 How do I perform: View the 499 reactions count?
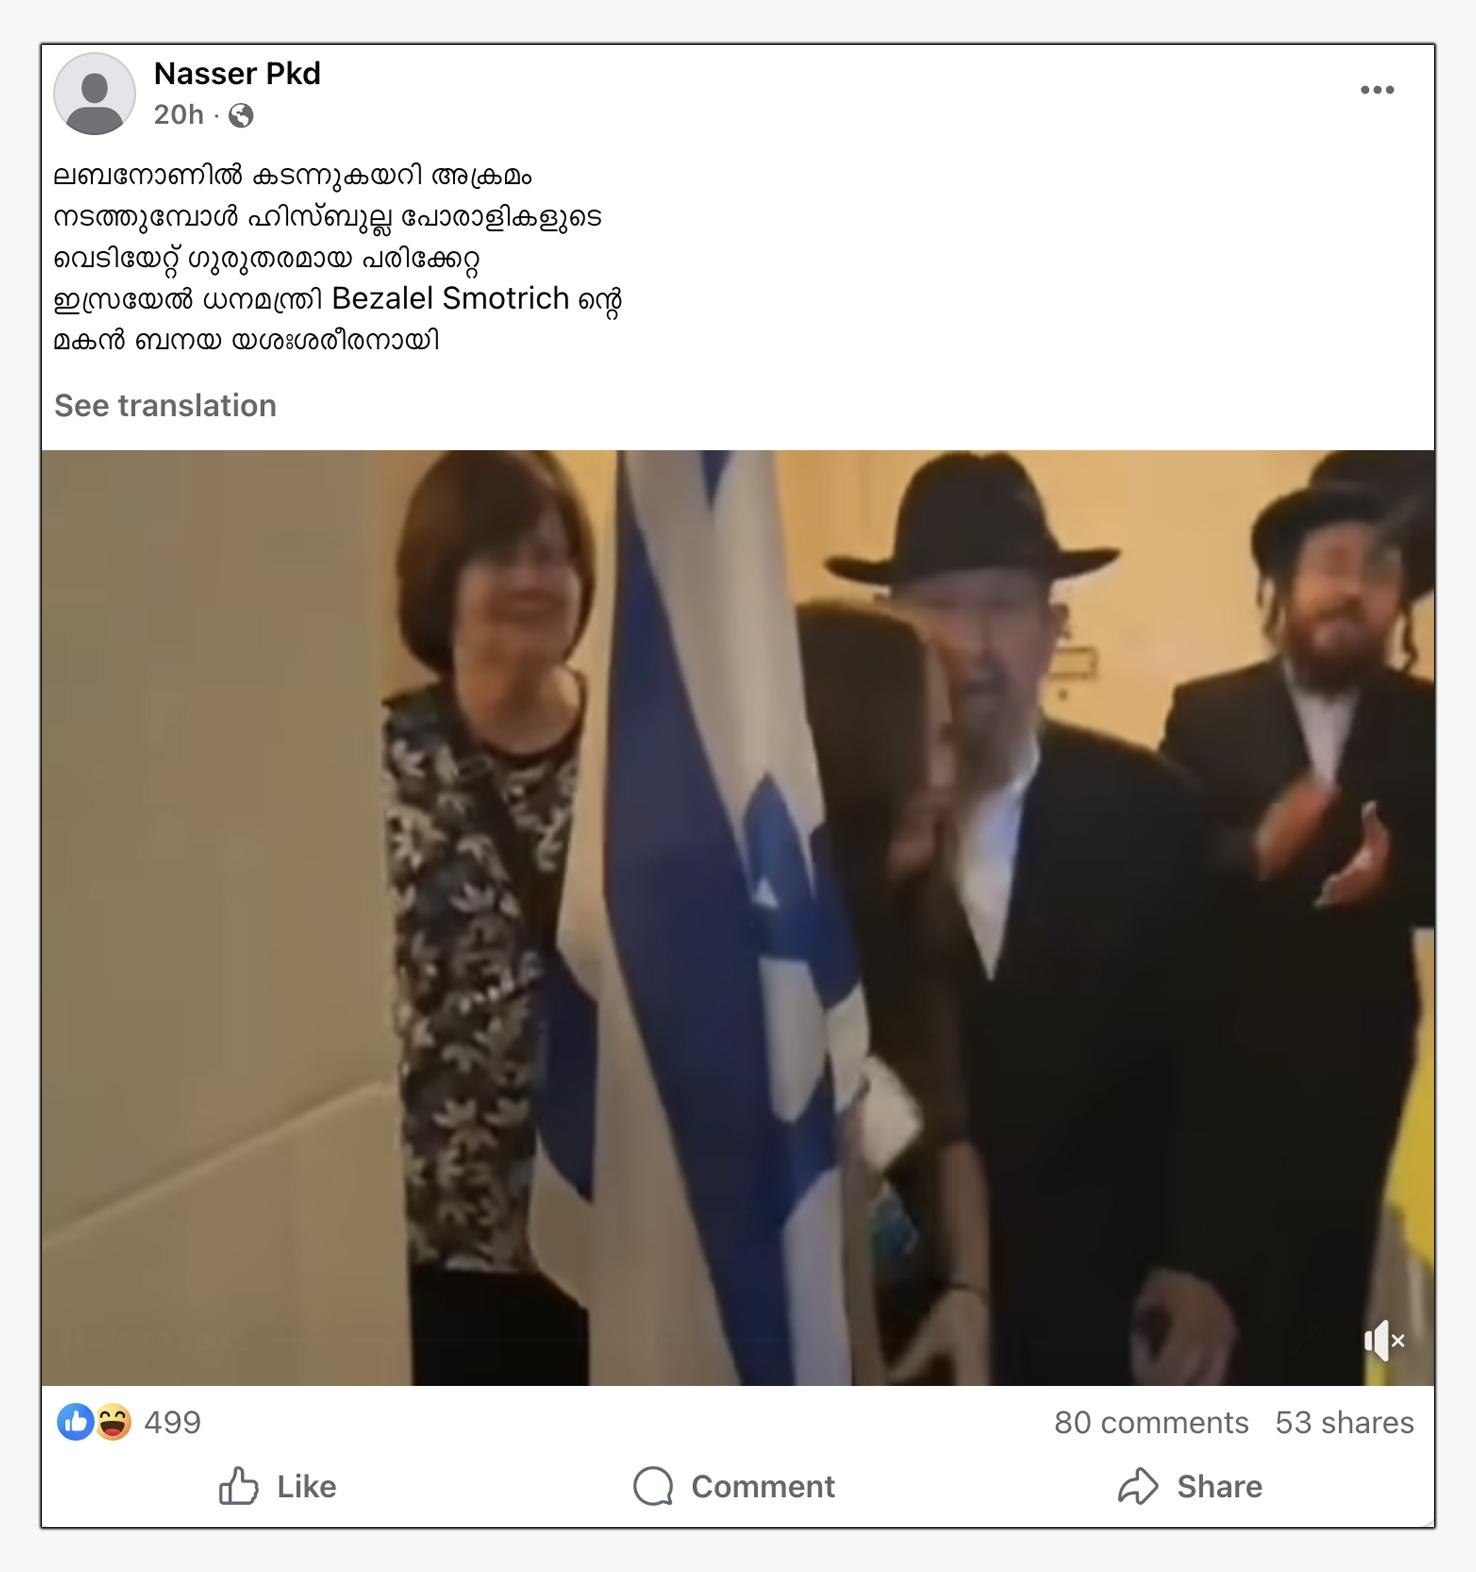click(x=172, y=1422)
